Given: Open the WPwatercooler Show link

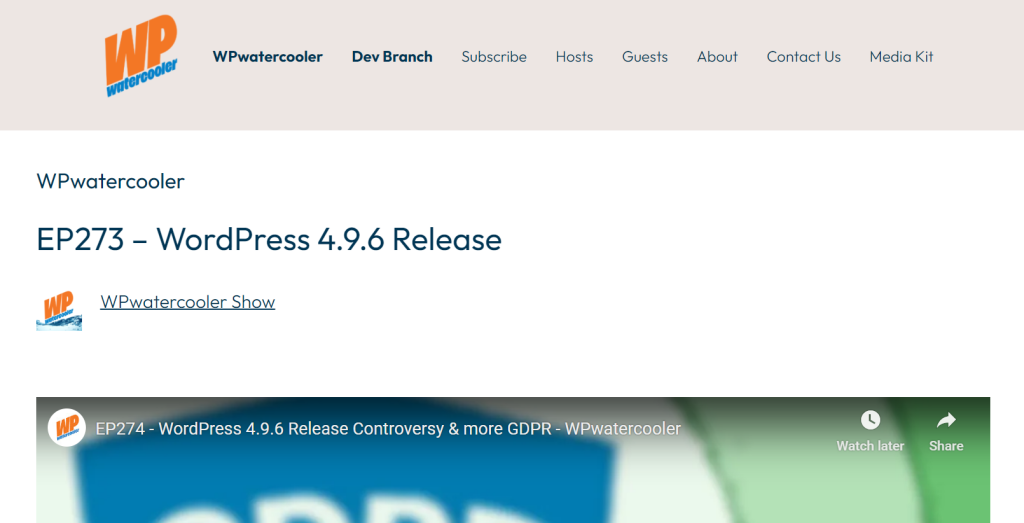Looking at the screenshot, I should [187, 302].
